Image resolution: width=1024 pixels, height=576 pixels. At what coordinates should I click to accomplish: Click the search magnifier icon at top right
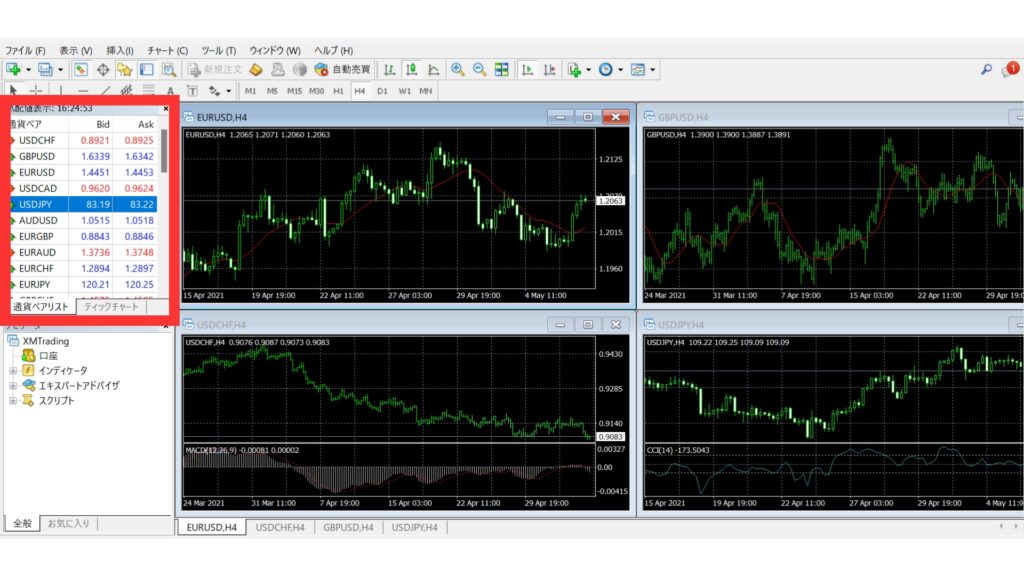tap(986, 70)
